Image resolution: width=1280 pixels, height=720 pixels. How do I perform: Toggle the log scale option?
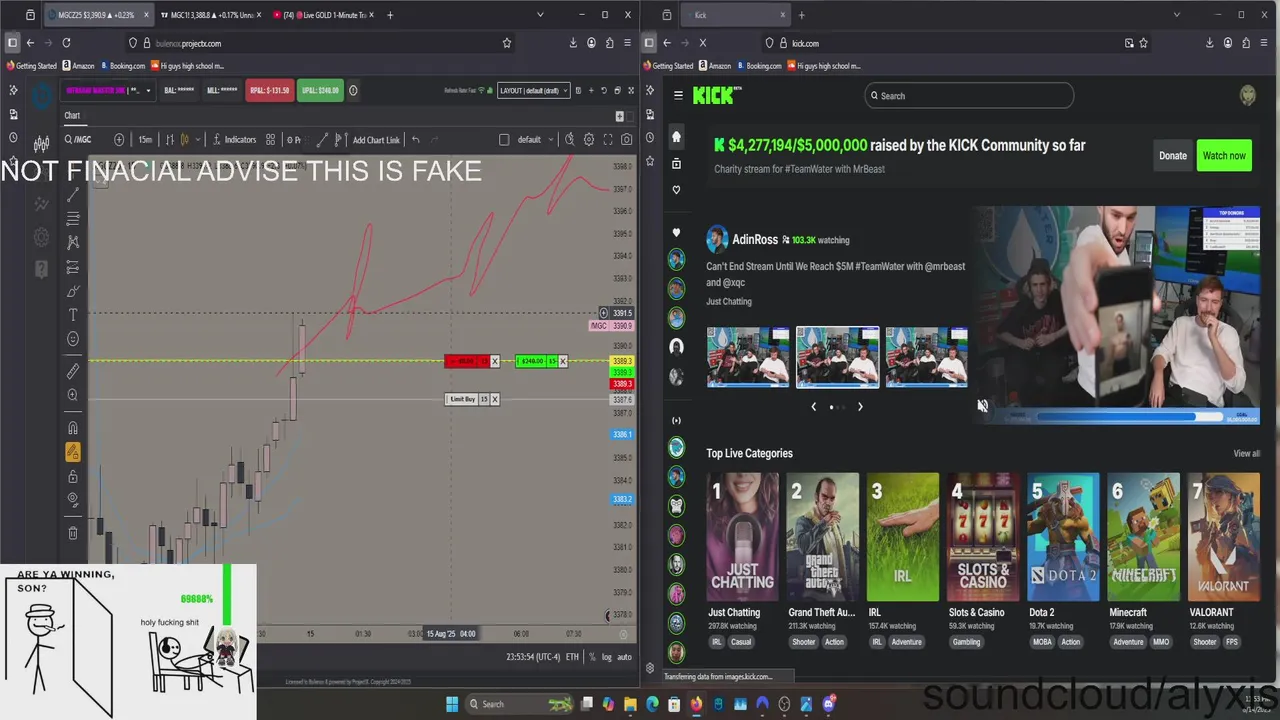point(607,657)
